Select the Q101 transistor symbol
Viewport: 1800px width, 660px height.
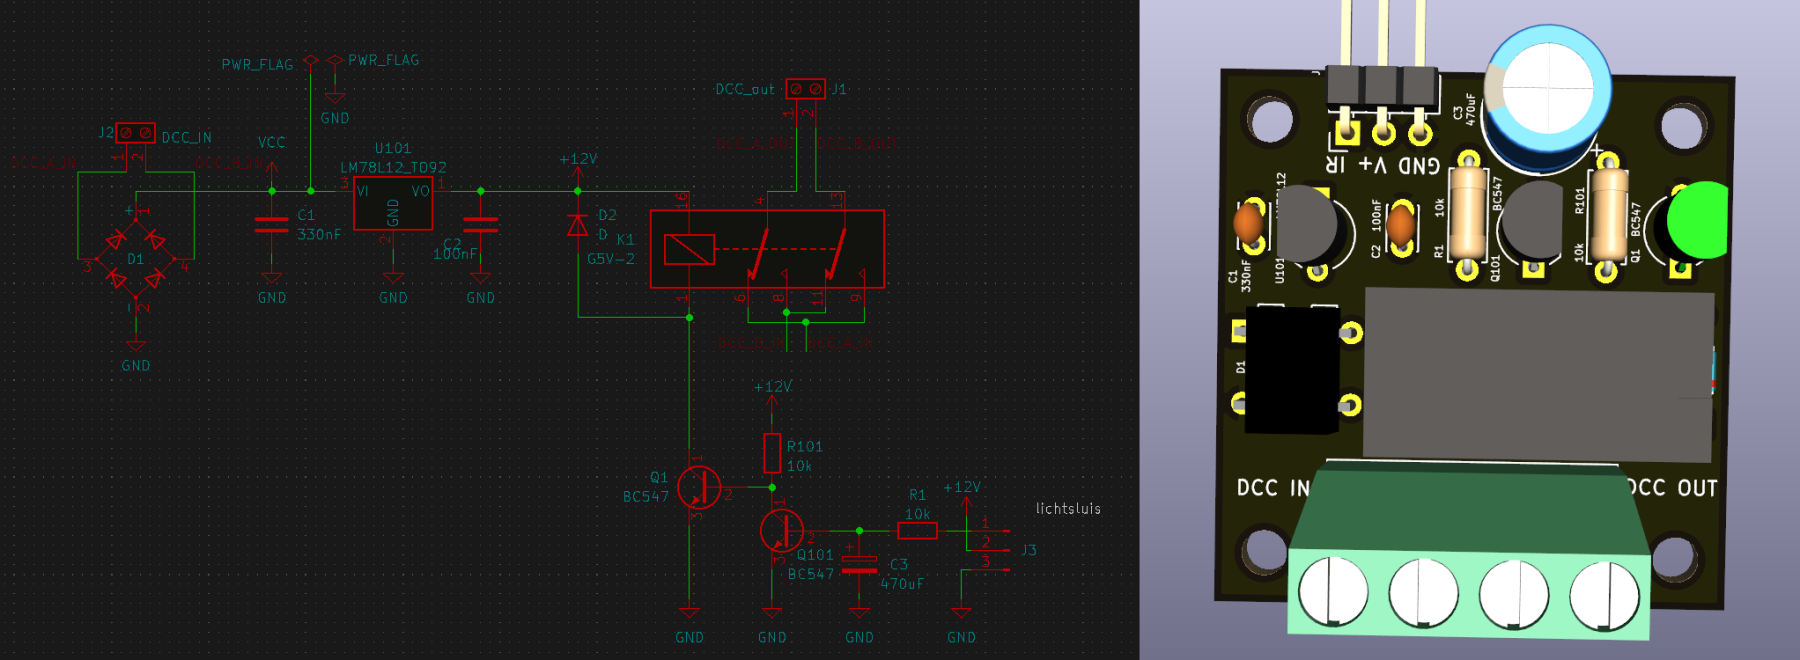[x=781, y=531]
